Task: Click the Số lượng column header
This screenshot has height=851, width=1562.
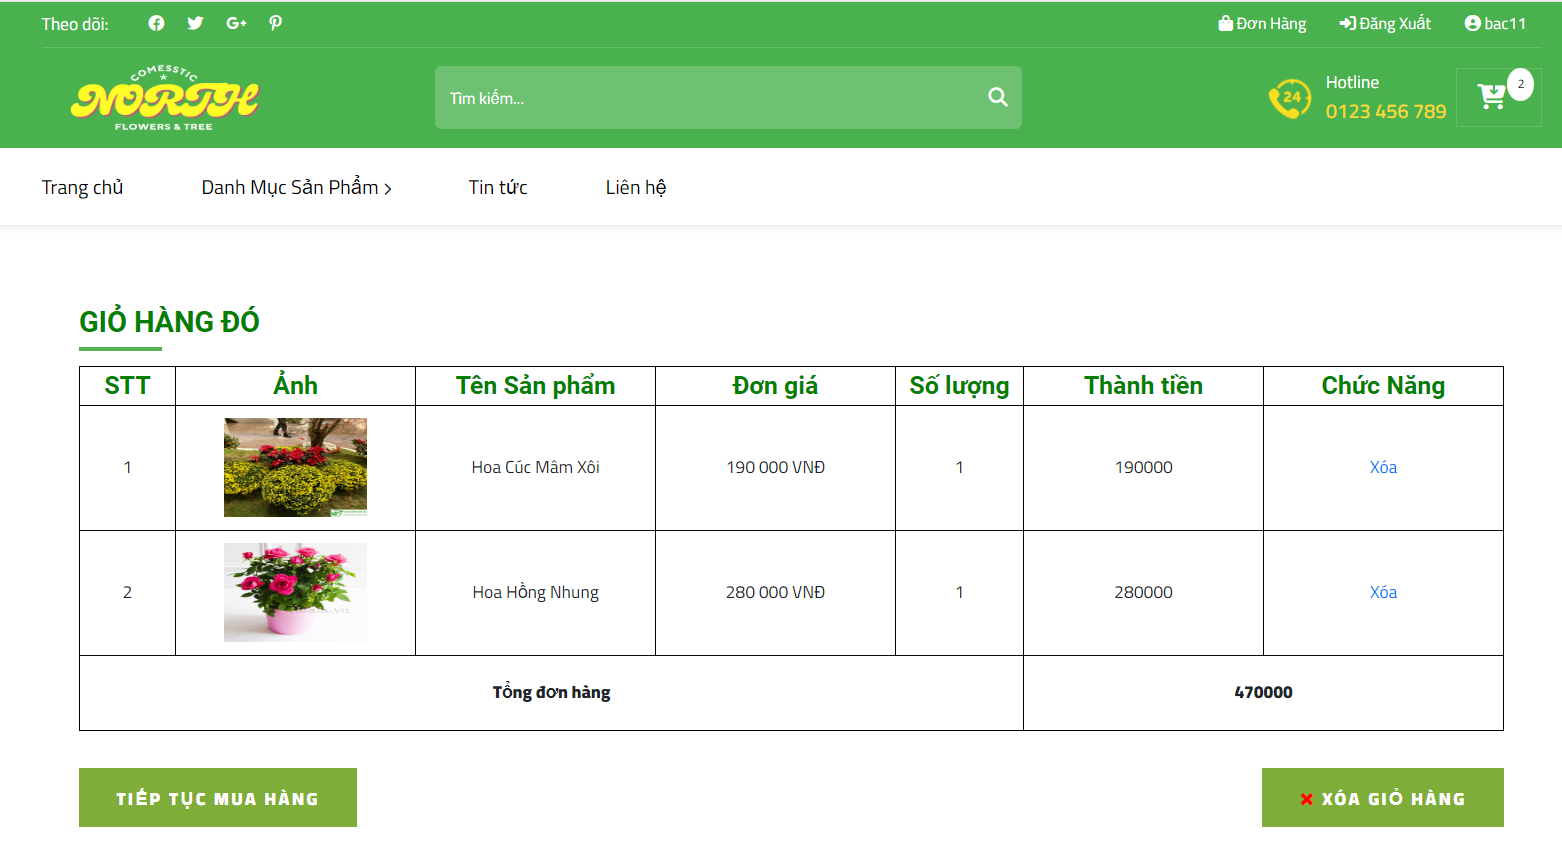Action: point(959,386)
